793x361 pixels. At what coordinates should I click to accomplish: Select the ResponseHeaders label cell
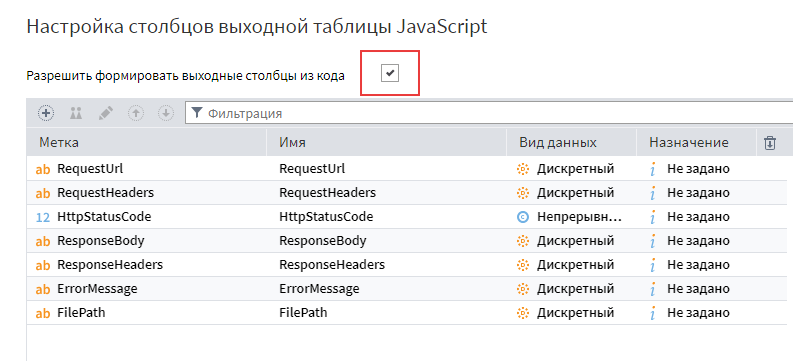coord(147,265)
